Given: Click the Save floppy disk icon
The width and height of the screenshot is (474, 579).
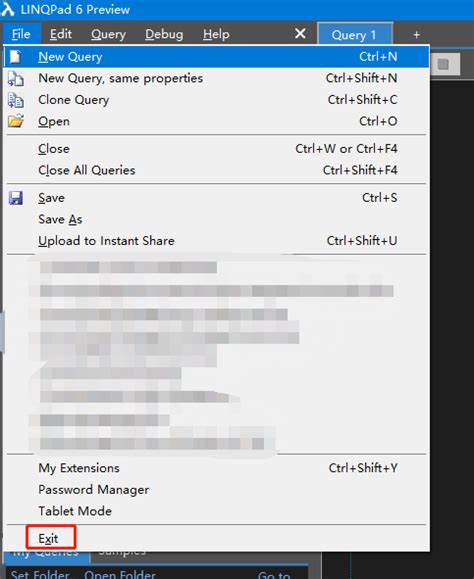Looking at the screenshot, I should [16, 198].
